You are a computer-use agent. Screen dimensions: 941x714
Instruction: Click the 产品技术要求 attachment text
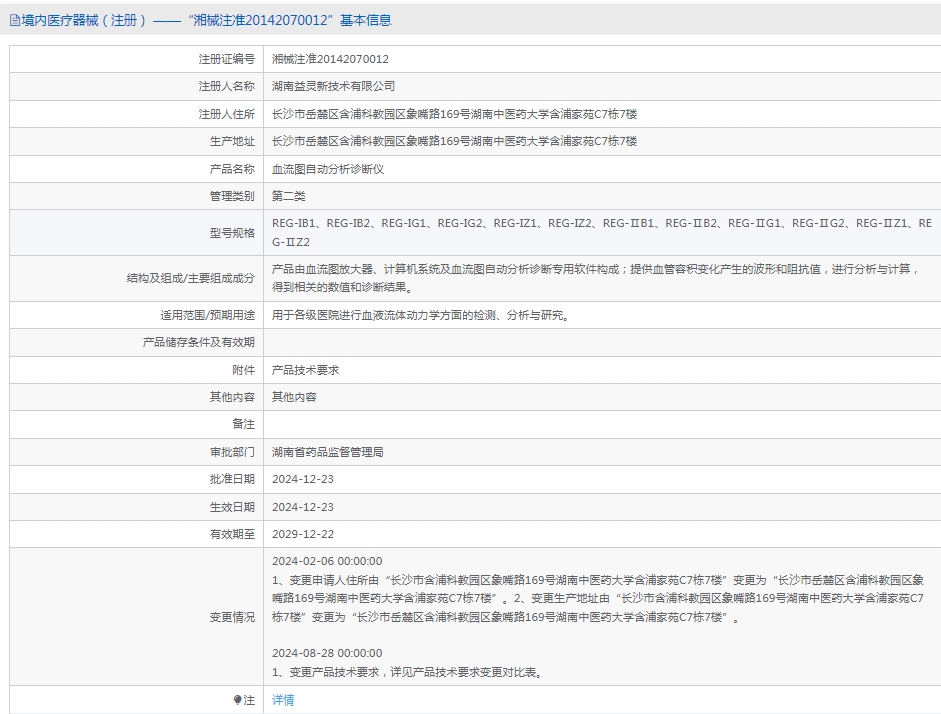pyautogui.click(x=305, y=370)
